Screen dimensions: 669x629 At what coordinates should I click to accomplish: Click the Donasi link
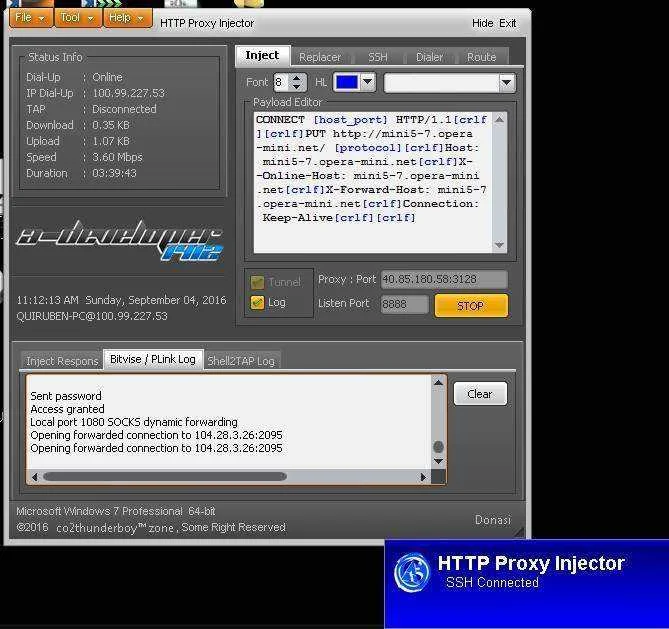tap(493, 520)
